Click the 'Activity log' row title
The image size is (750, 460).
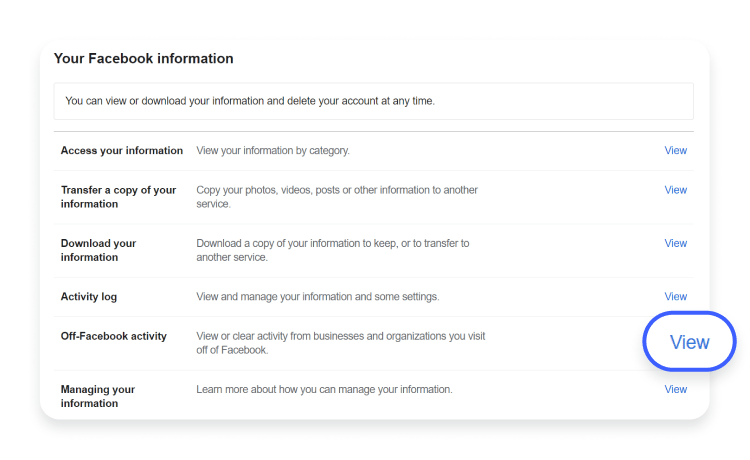(88, 297)
